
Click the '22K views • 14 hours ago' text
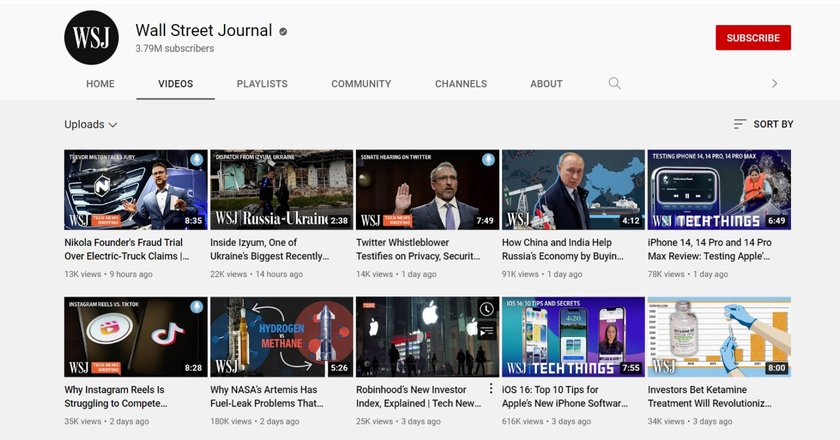(257, 274)
